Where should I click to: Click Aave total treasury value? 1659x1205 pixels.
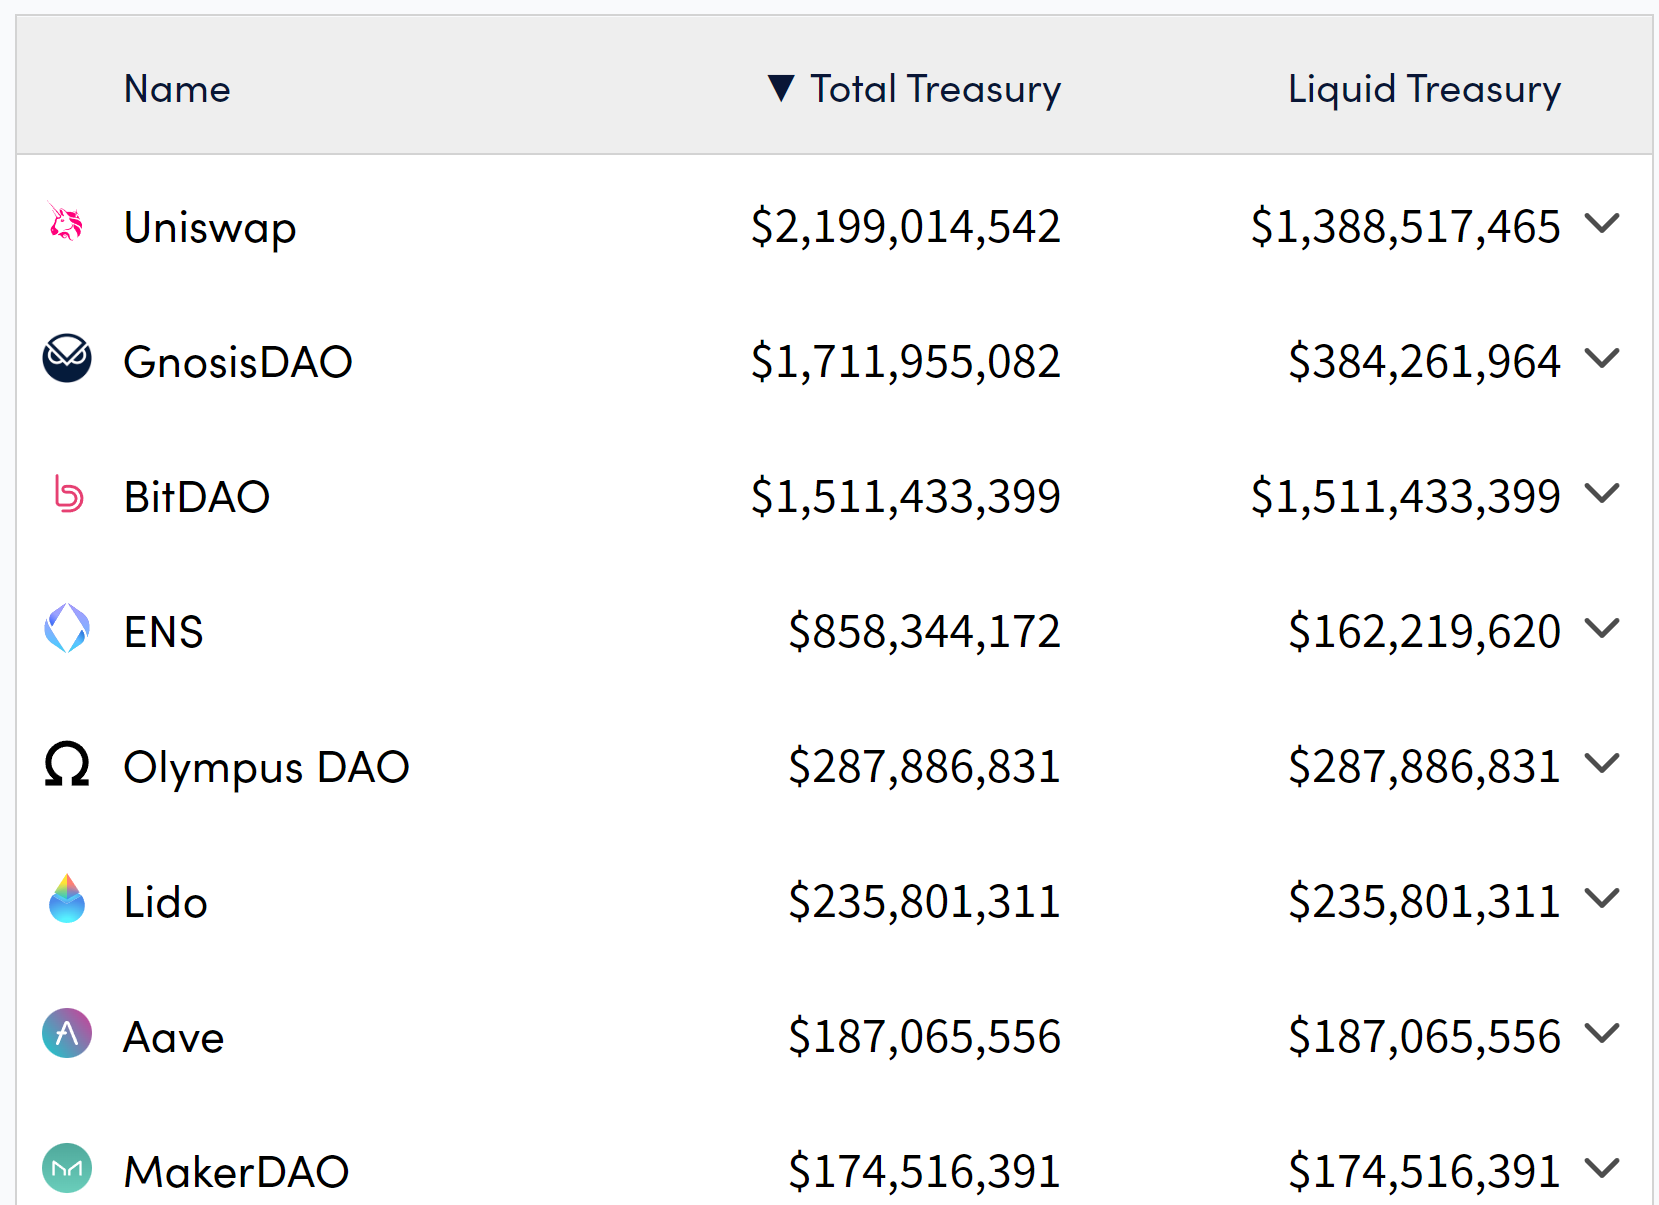click(924, 1037)
